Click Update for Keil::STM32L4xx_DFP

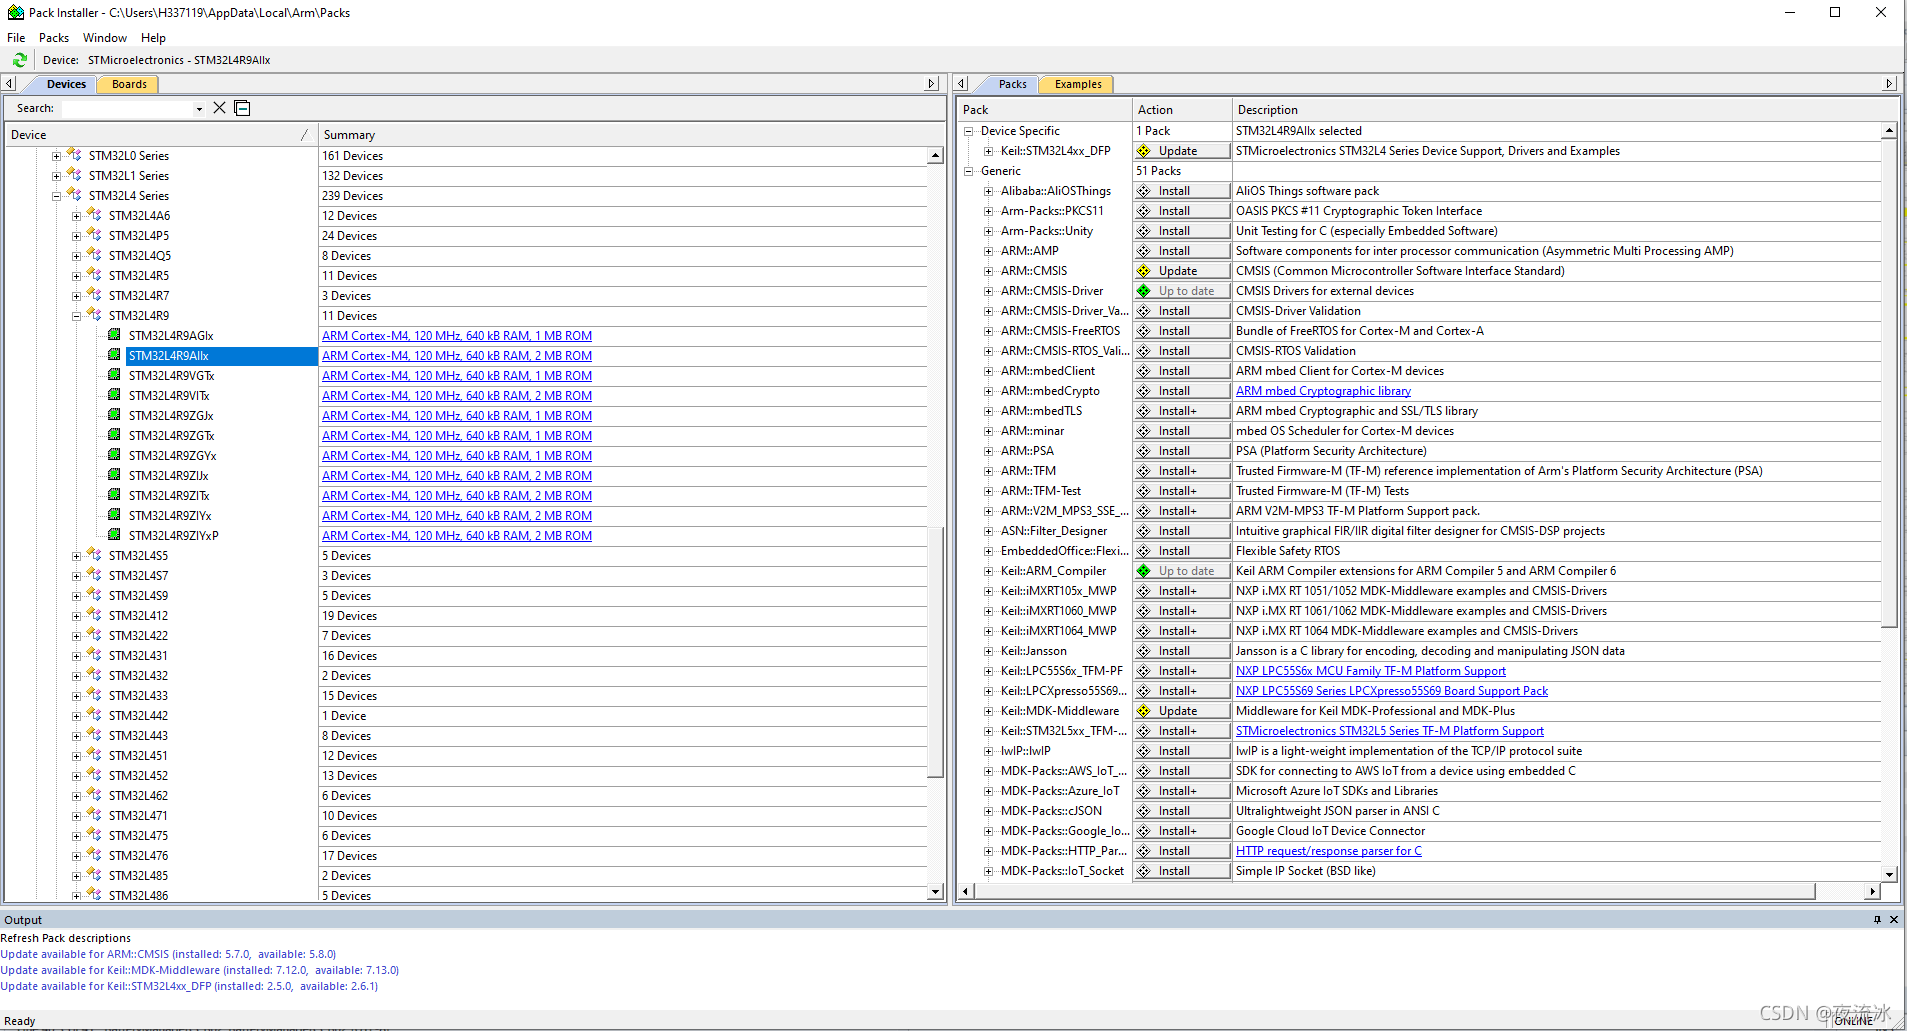[x=1181, y=151]
